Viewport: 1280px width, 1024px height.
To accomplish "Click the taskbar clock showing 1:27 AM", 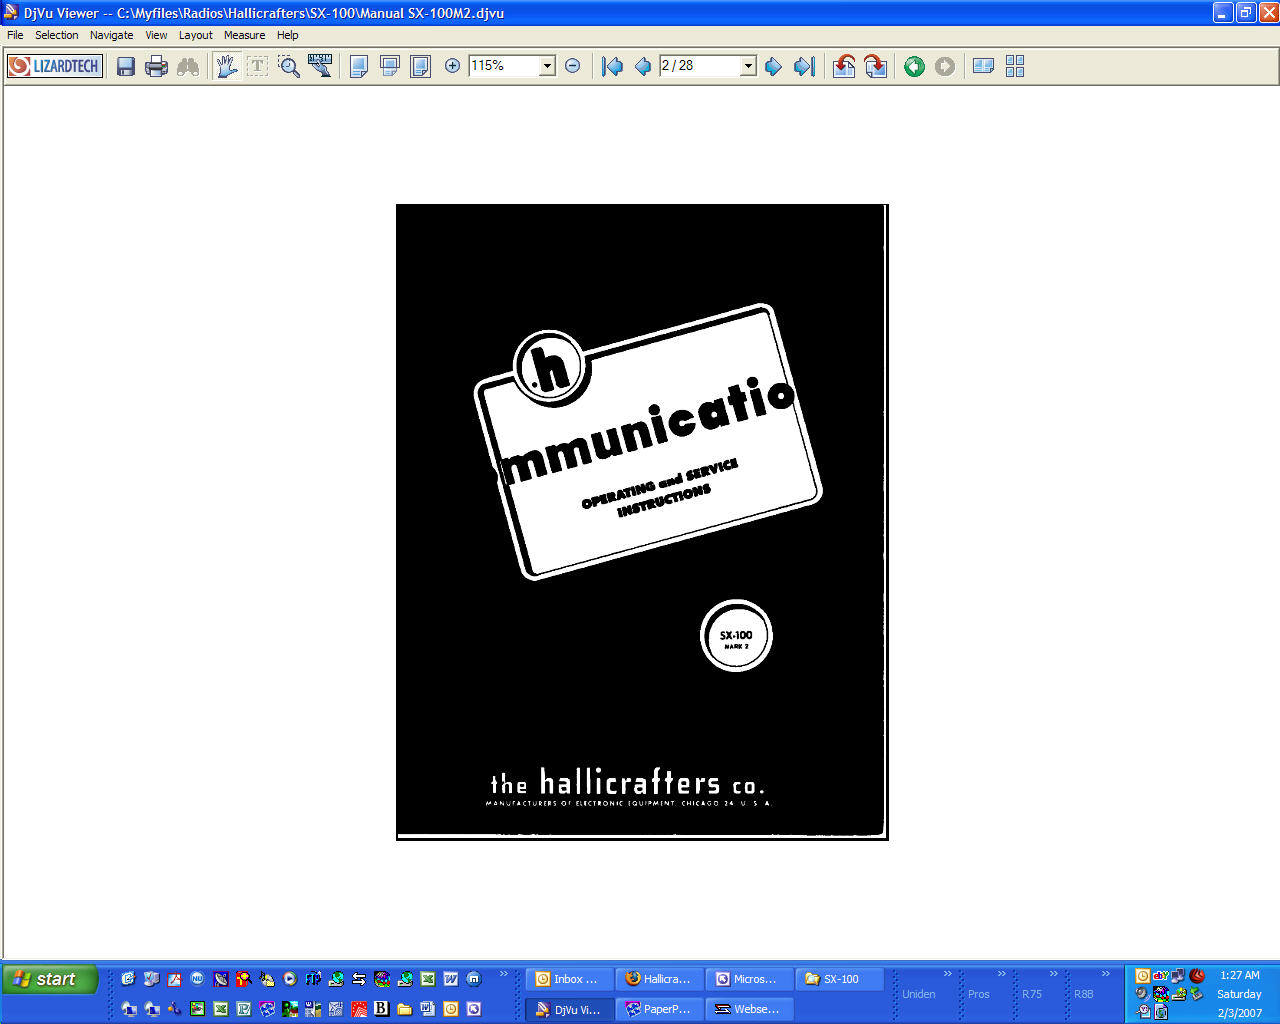I will coord(1239,975).
